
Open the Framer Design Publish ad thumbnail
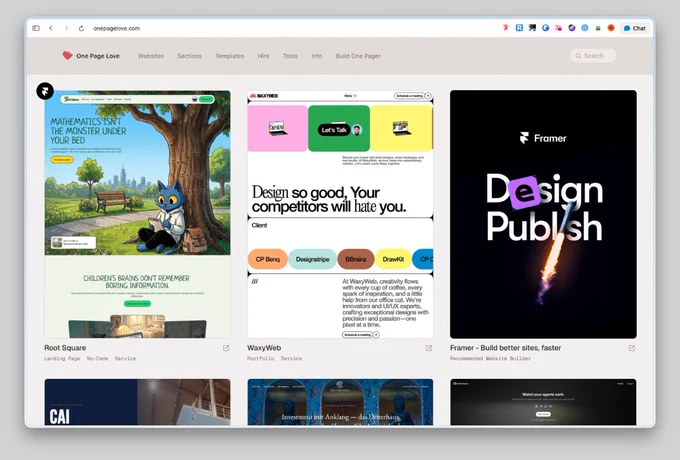tap(543, 214)
